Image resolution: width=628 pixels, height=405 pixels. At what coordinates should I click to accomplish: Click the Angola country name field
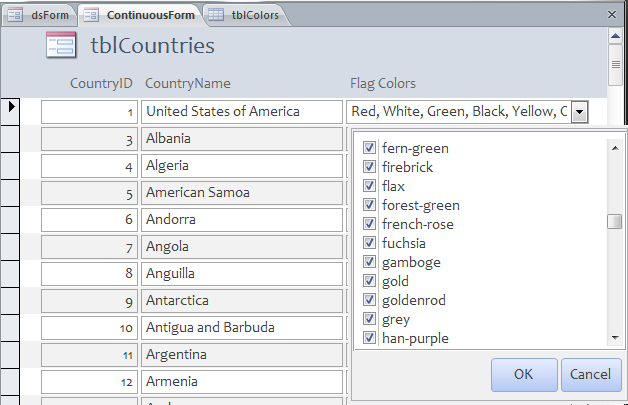242,247
